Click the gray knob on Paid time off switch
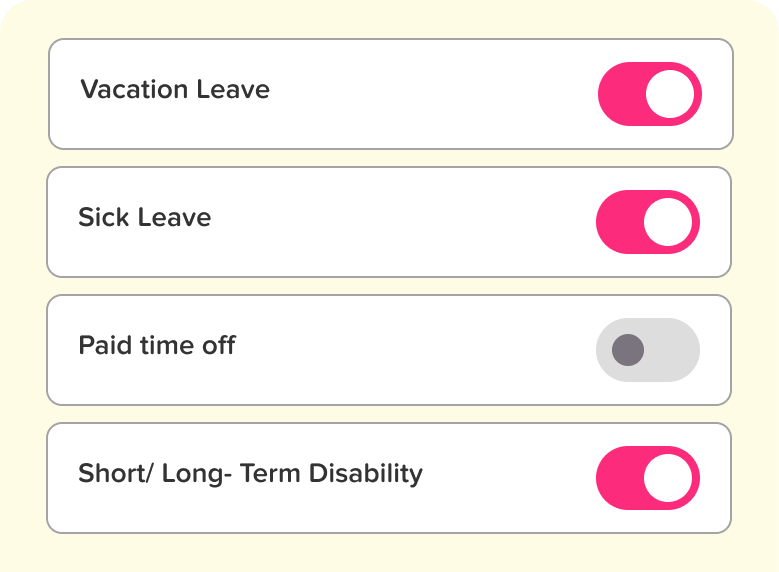The height and width of the screenshot is (572, 779). click(628, 350)
